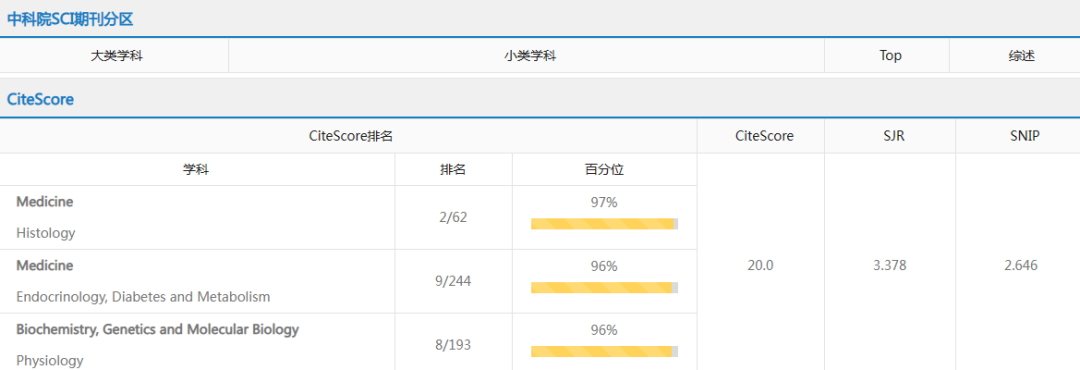Click the Top column header
Image resolution: width=1080 pixels, height=370 pixels.
(x=890, y=56)
